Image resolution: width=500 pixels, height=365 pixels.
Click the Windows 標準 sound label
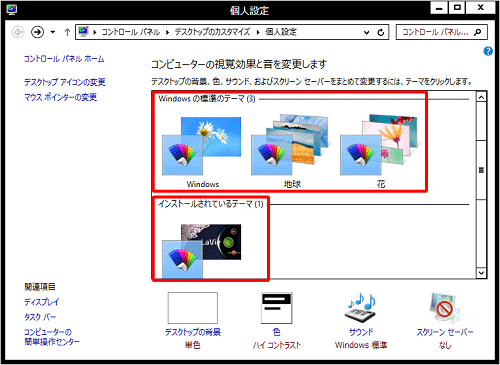pyautogui.click(x=361, y=345)
